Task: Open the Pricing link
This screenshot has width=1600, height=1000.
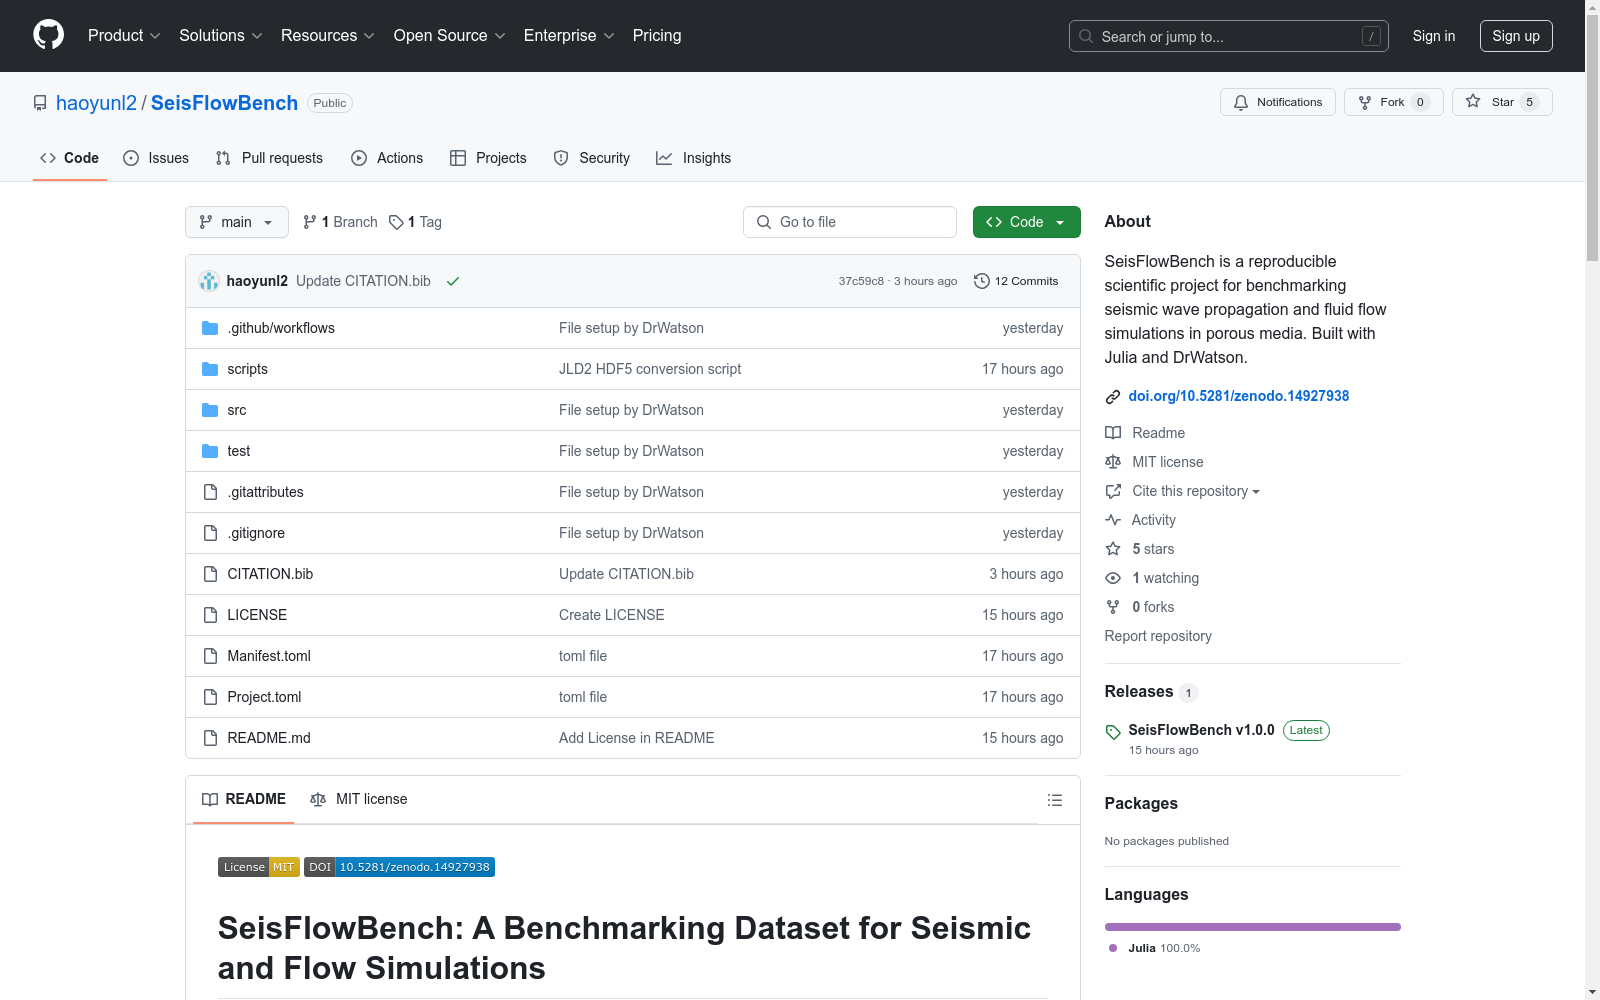Action: coord(657,35)
